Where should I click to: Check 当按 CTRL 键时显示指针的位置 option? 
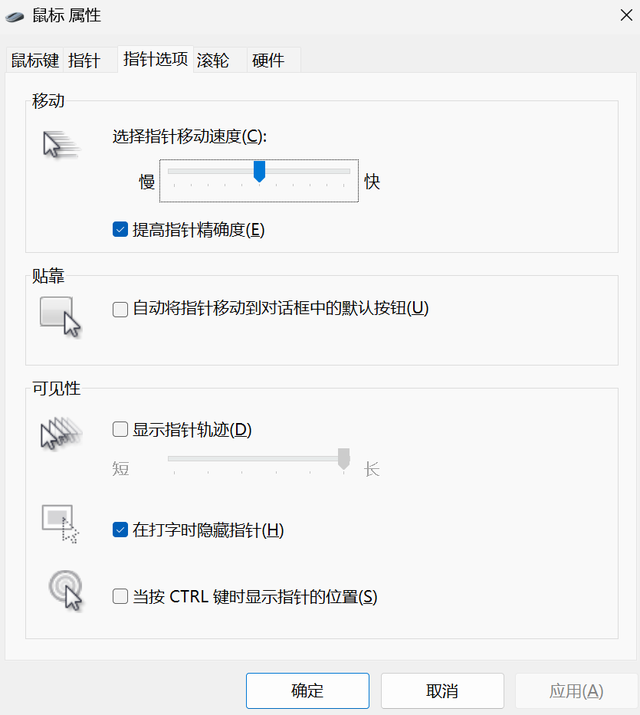pos(121,597)
